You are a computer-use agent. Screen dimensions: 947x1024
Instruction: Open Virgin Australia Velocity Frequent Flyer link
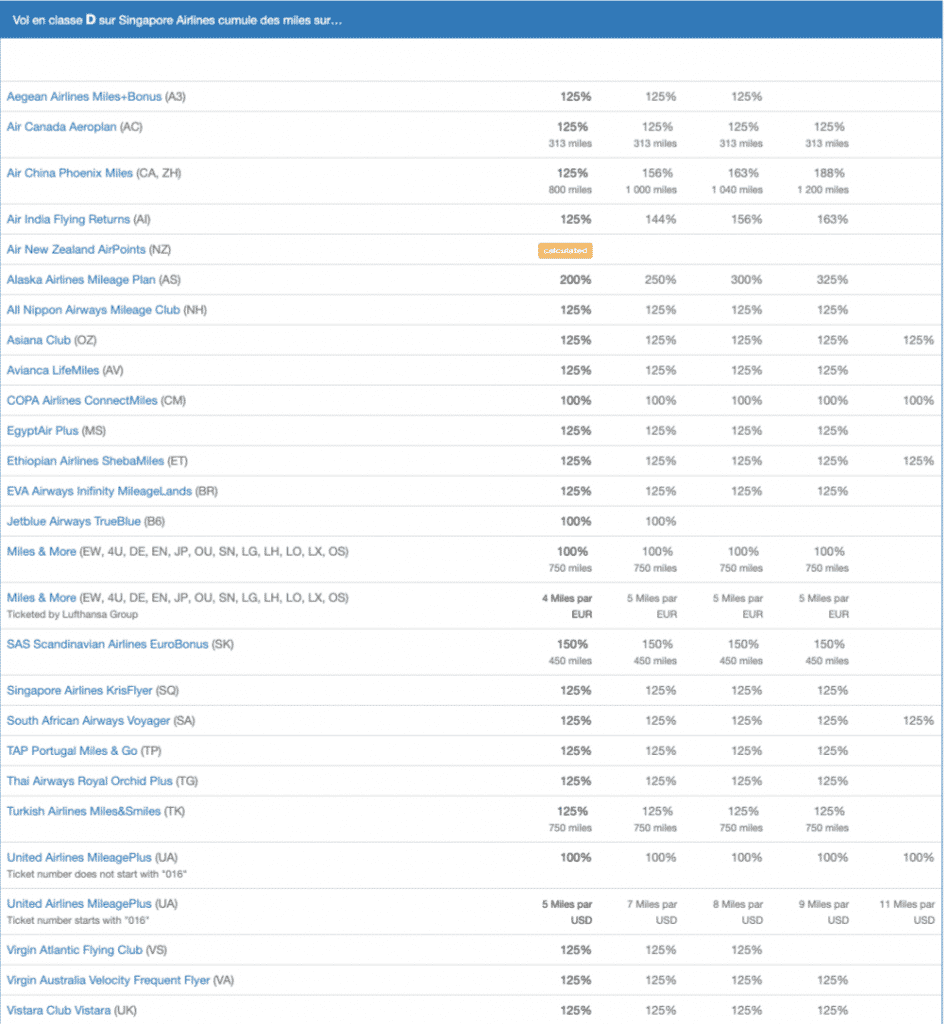click(x=108, y=980)
